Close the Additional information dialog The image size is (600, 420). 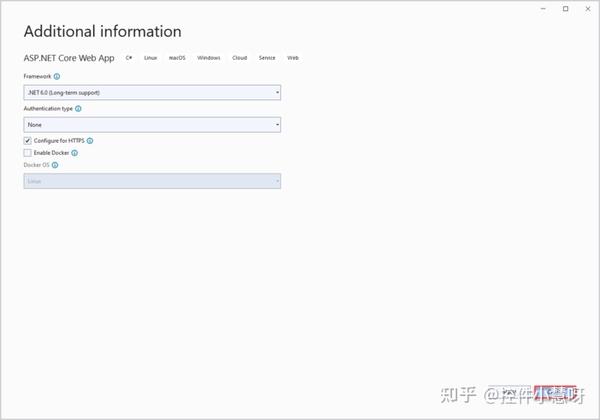tap(588, 9)
